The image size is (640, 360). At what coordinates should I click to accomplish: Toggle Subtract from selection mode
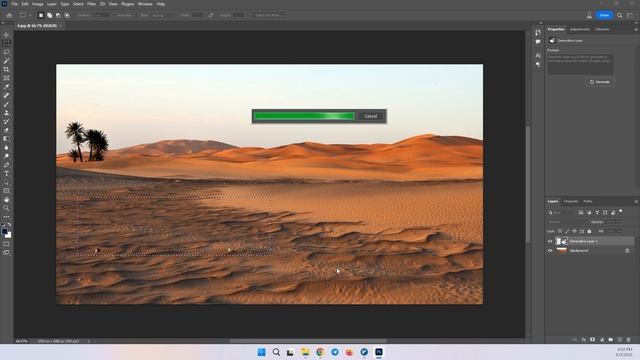tap(58, 15)
